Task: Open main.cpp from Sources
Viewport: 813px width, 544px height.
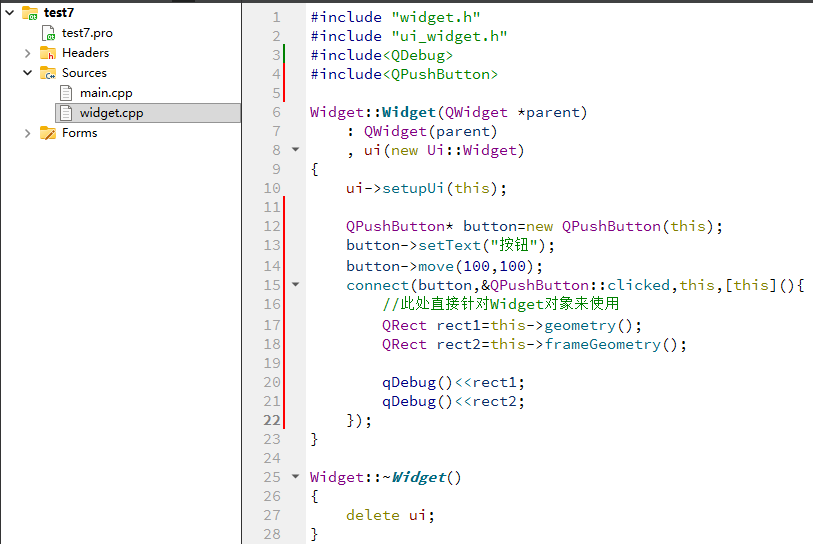Action: [x=106, y=93]
